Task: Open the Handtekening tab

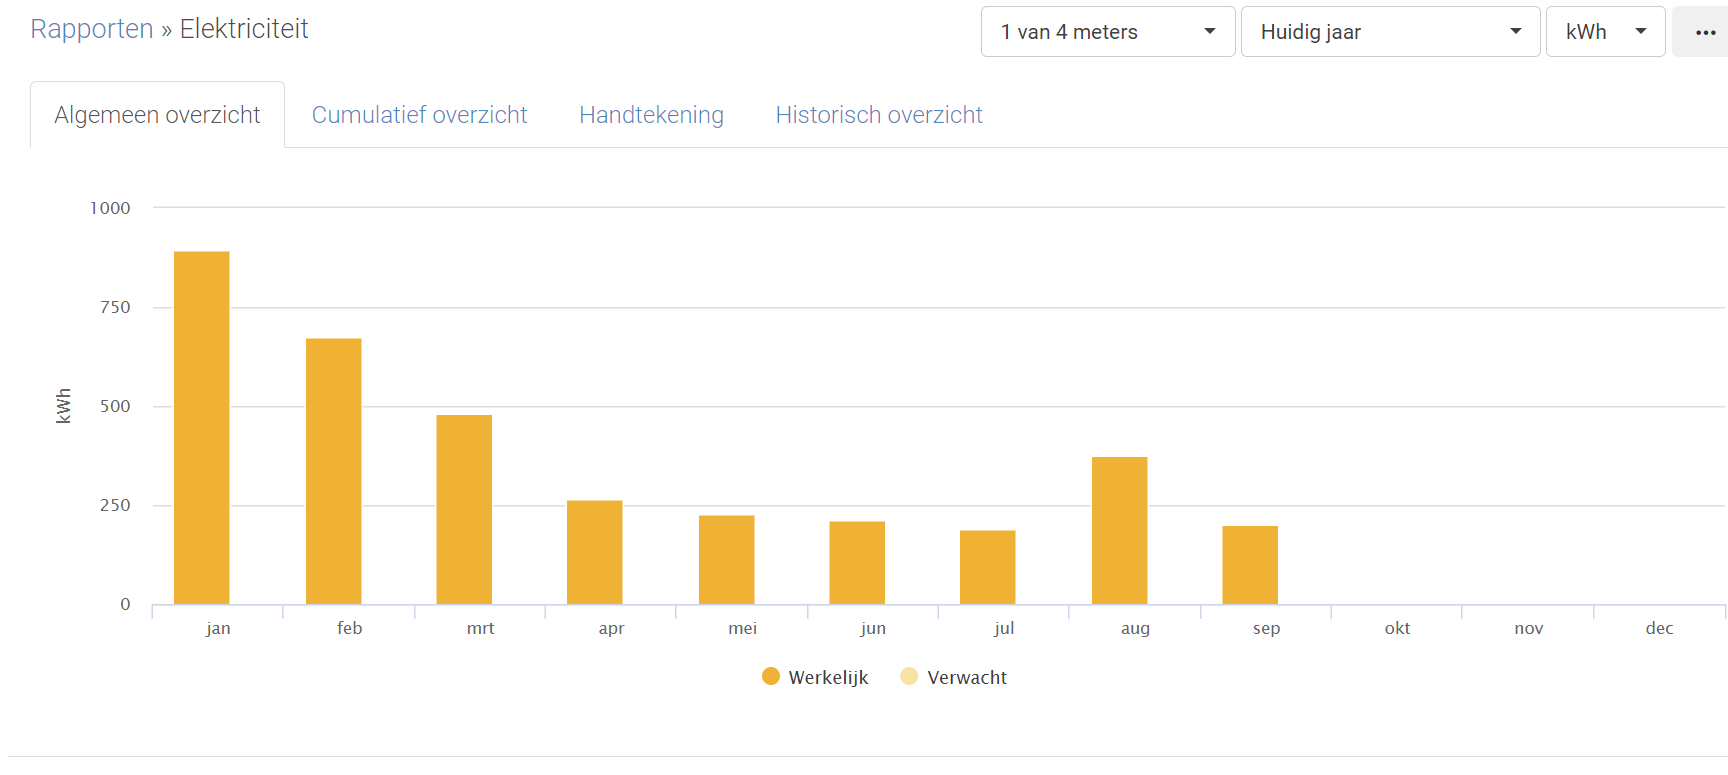Action: pyautogui.click(x=651, y=115)
